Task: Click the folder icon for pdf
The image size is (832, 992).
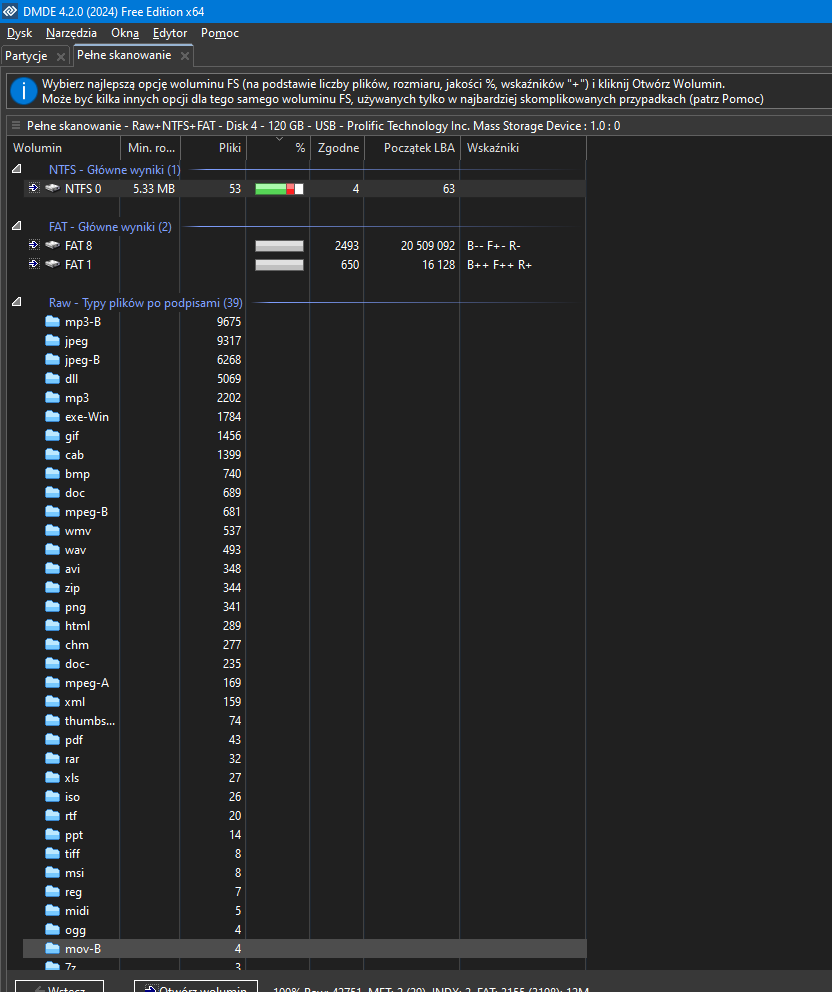Action: [53, 739]
